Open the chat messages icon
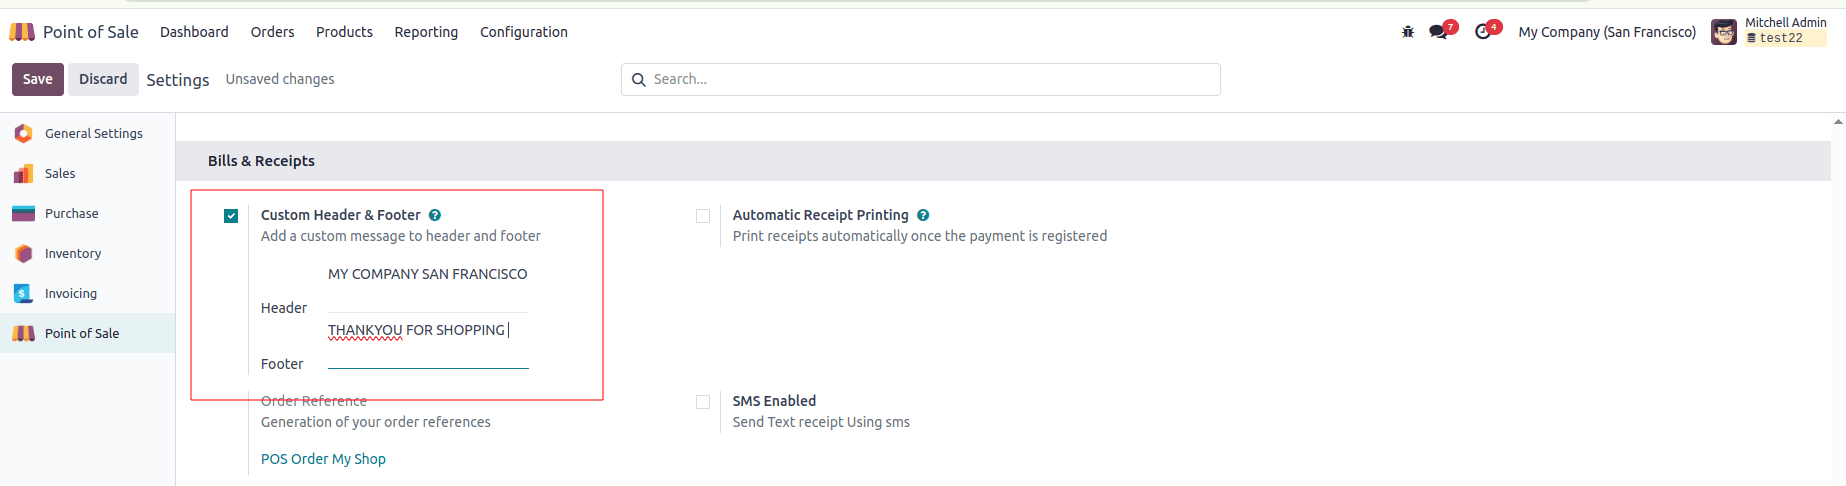 tap(1438, 32)
